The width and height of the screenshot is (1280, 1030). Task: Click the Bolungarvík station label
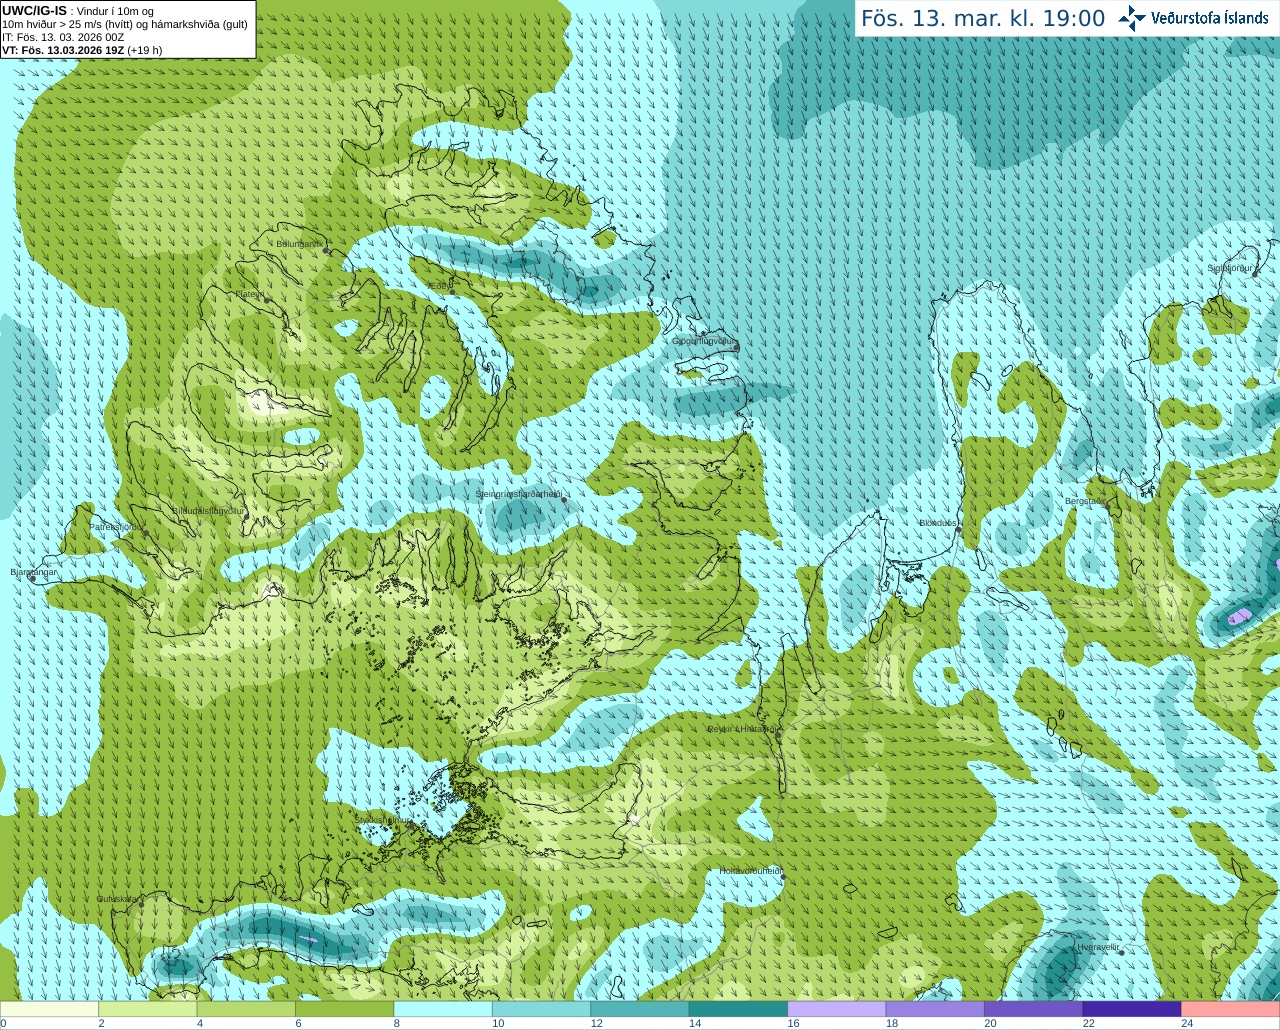[298, 244]
